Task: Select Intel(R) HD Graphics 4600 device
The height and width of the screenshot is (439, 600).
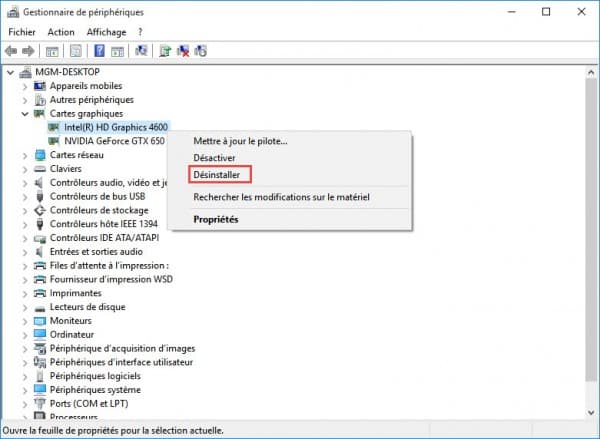Action: (x=116, y=127)
